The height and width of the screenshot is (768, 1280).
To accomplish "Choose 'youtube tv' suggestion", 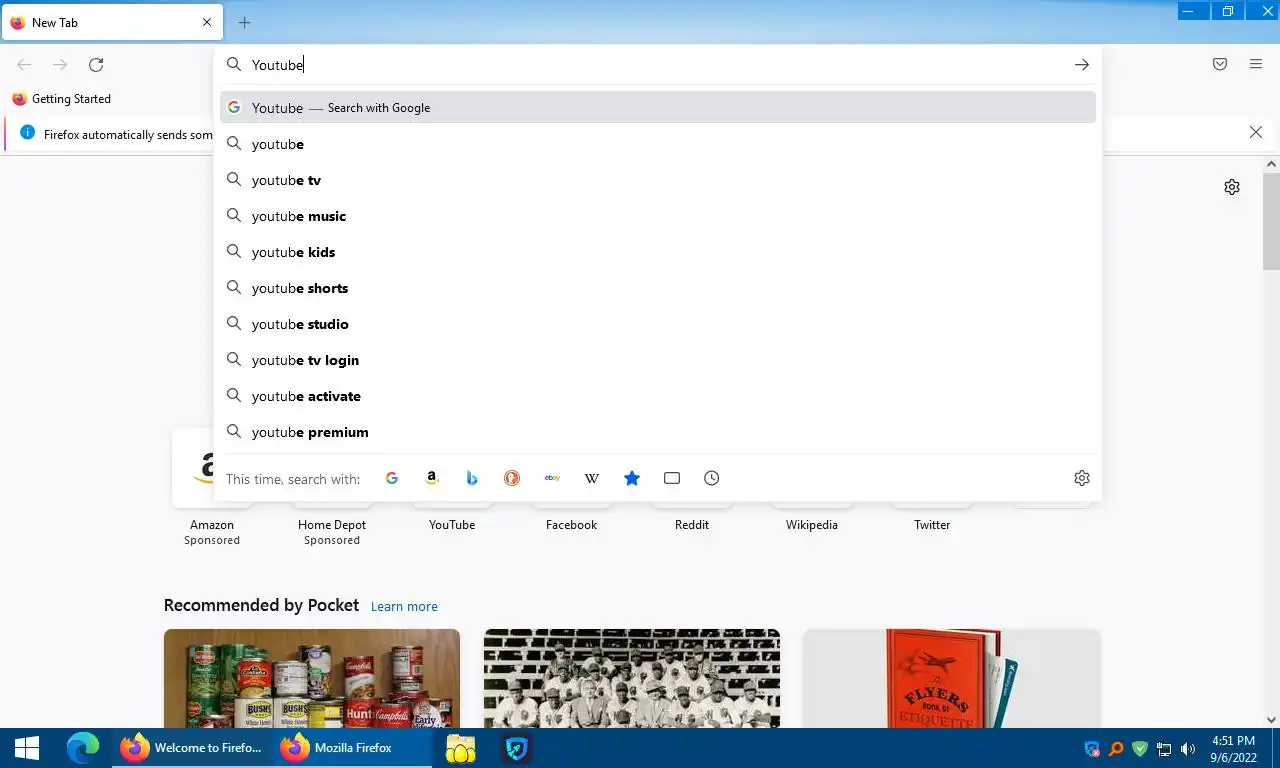I will [658, 180].
